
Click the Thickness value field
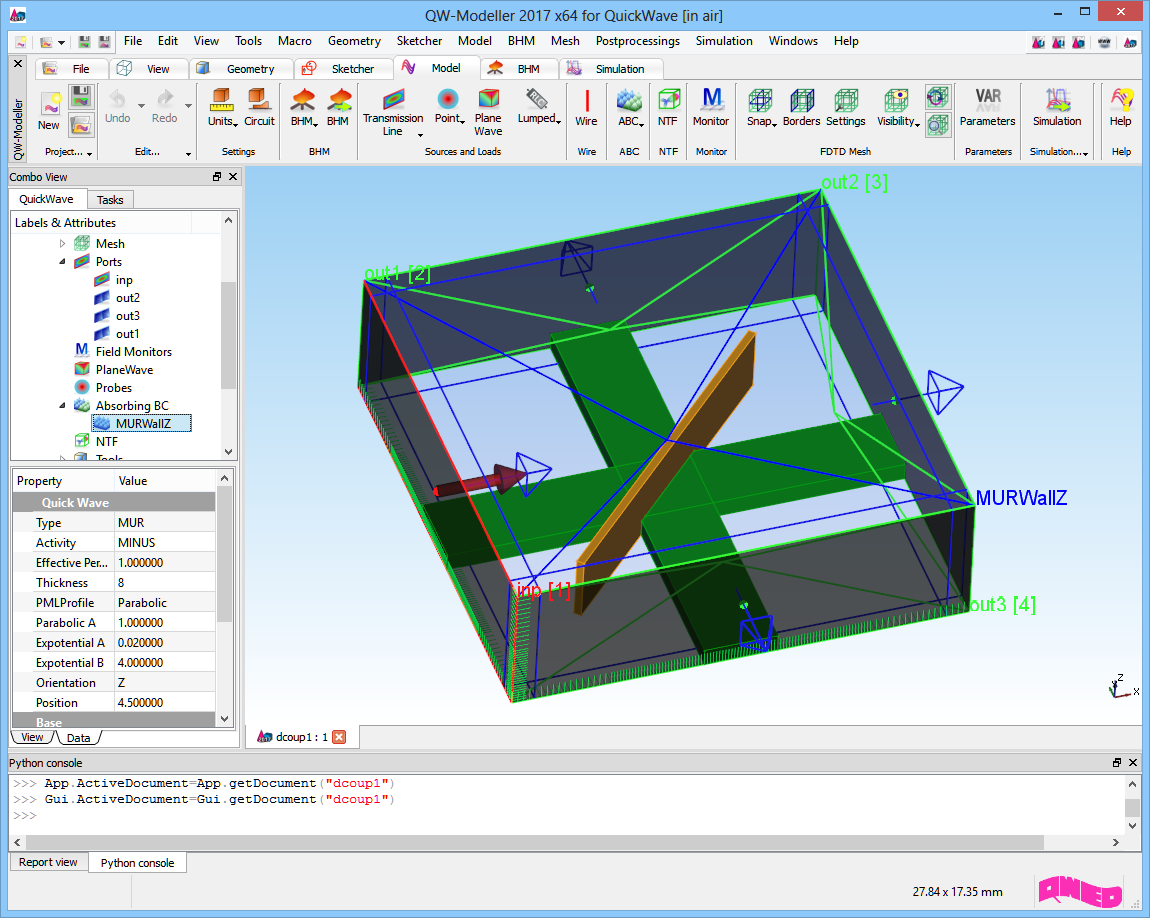tap(164, 582)
